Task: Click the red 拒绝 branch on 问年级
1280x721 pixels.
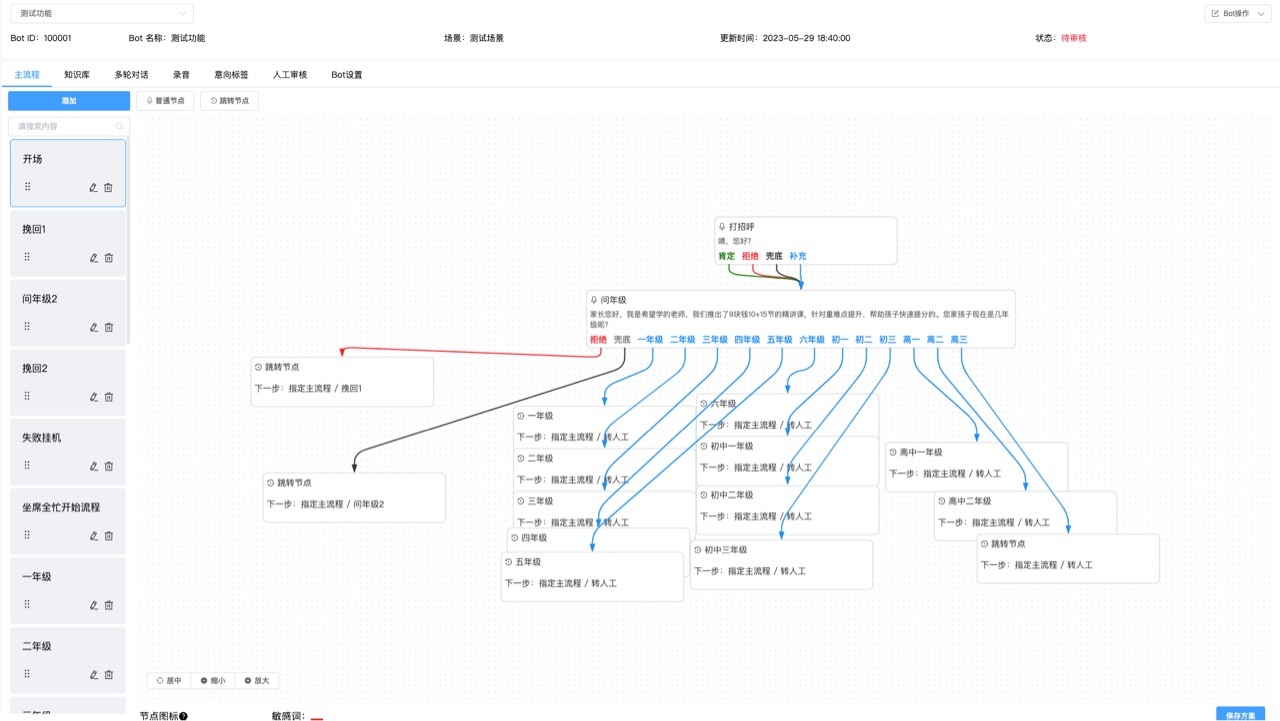Action: tap(599, 340)
